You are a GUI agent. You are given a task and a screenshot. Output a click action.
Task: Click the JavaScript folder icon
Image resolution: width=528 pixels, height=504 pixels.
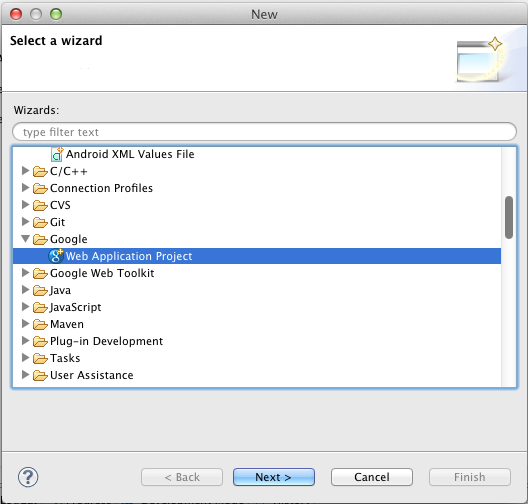click(40, 307)
